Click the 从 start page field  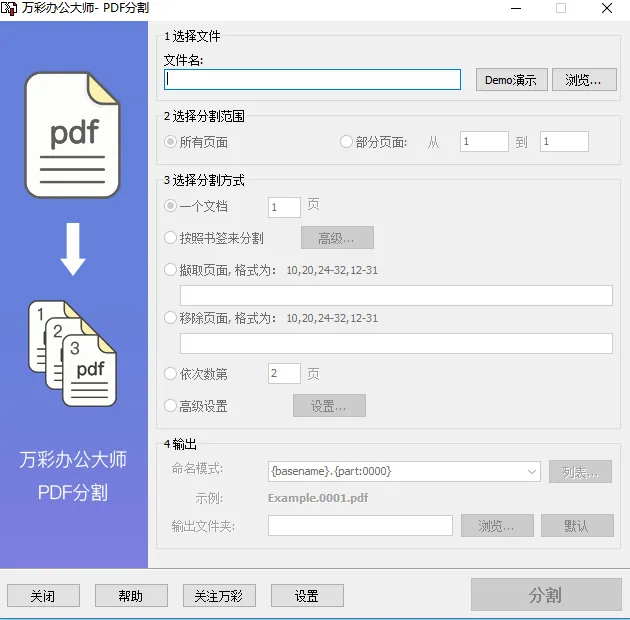tap(484, 141)
